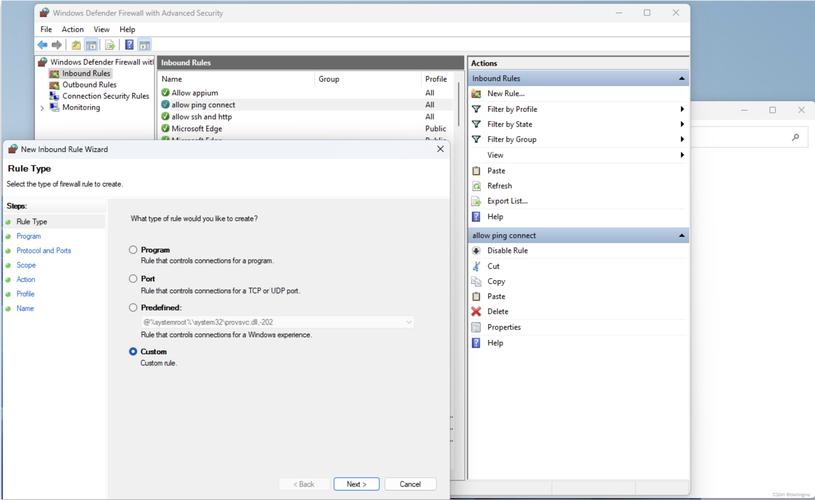Click the Outbound Rules tree icon

(x=54, y=85)
